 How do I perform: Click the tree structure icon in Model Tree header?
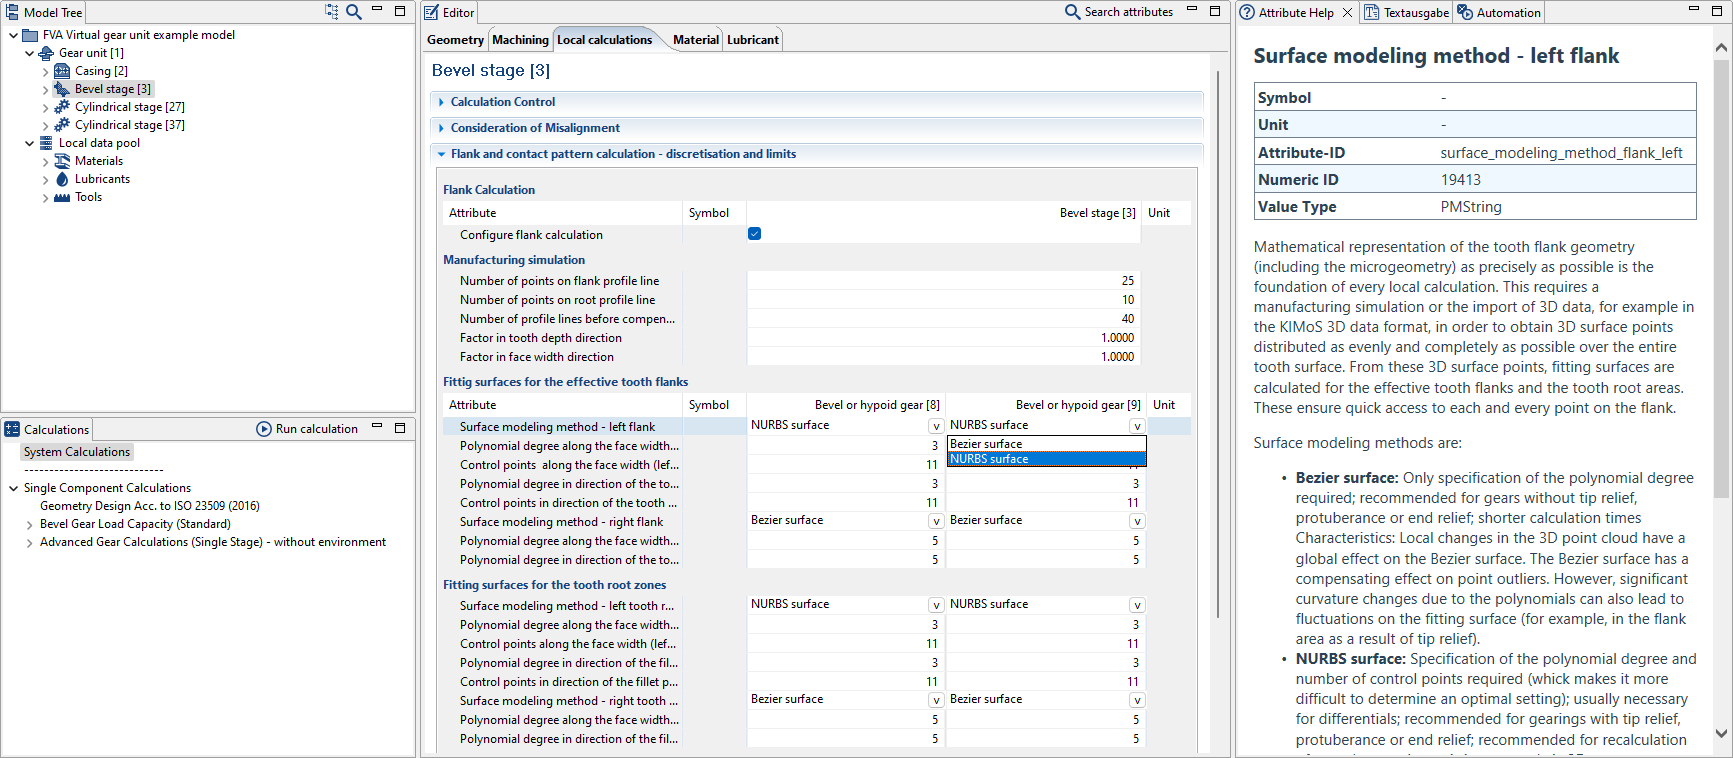coord(331,12)
